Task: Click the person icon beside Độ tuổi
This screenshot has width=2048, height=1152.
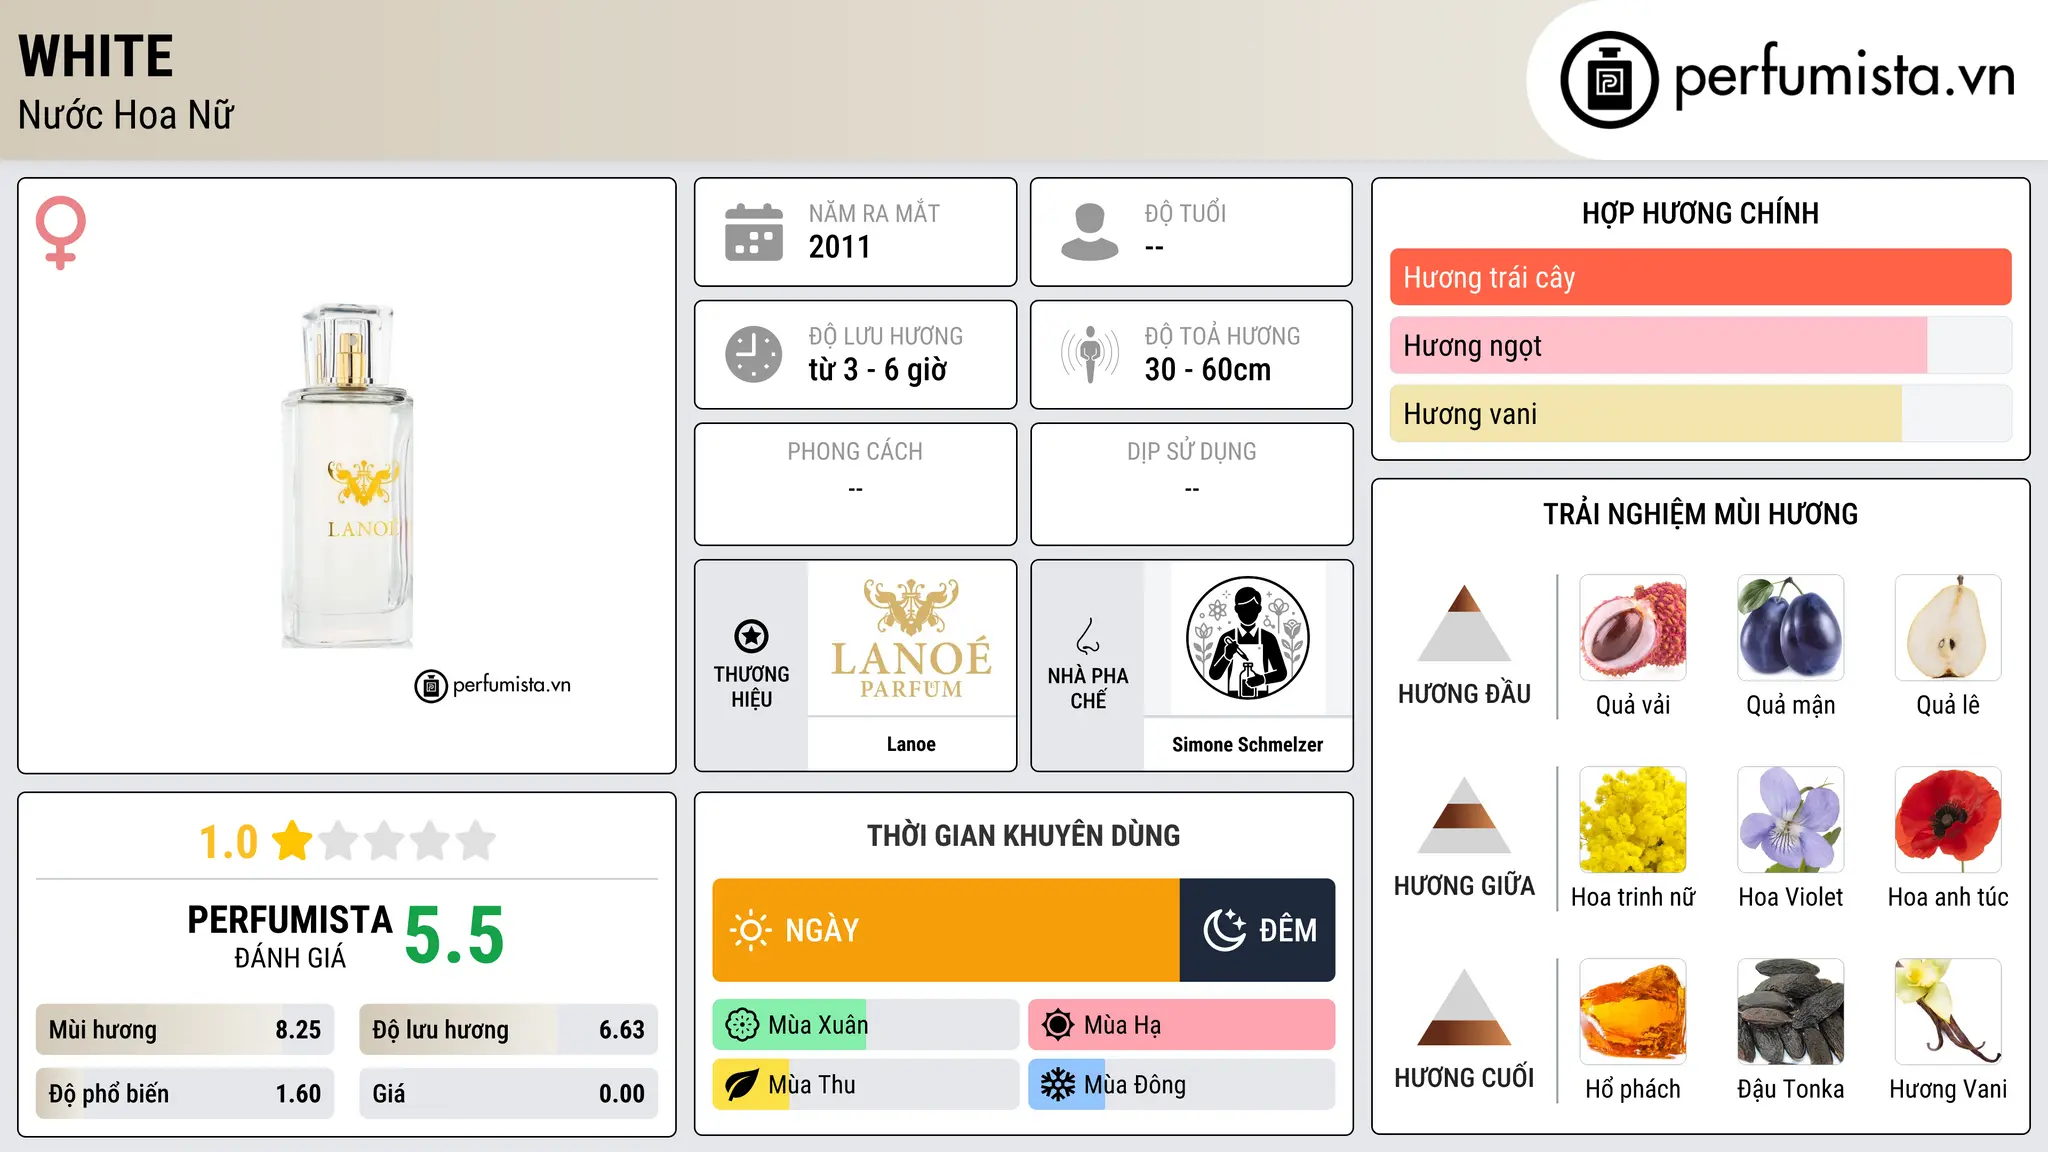Action: coord(1089,232)
